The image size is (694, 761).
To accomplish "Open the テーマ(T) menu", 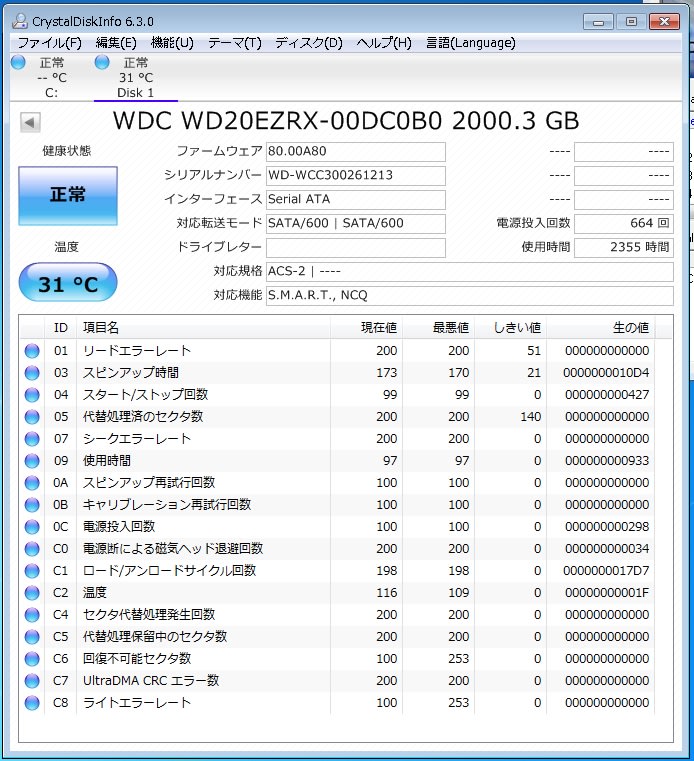I will [x=234, y=43].
